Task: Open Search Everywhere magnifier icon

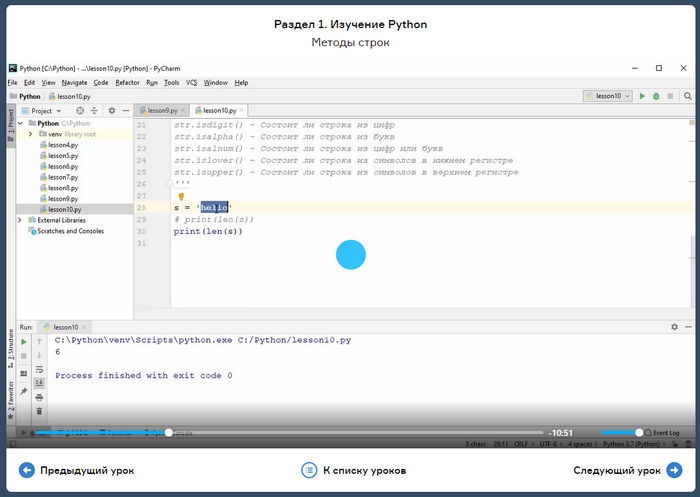Action: [688, 96]
